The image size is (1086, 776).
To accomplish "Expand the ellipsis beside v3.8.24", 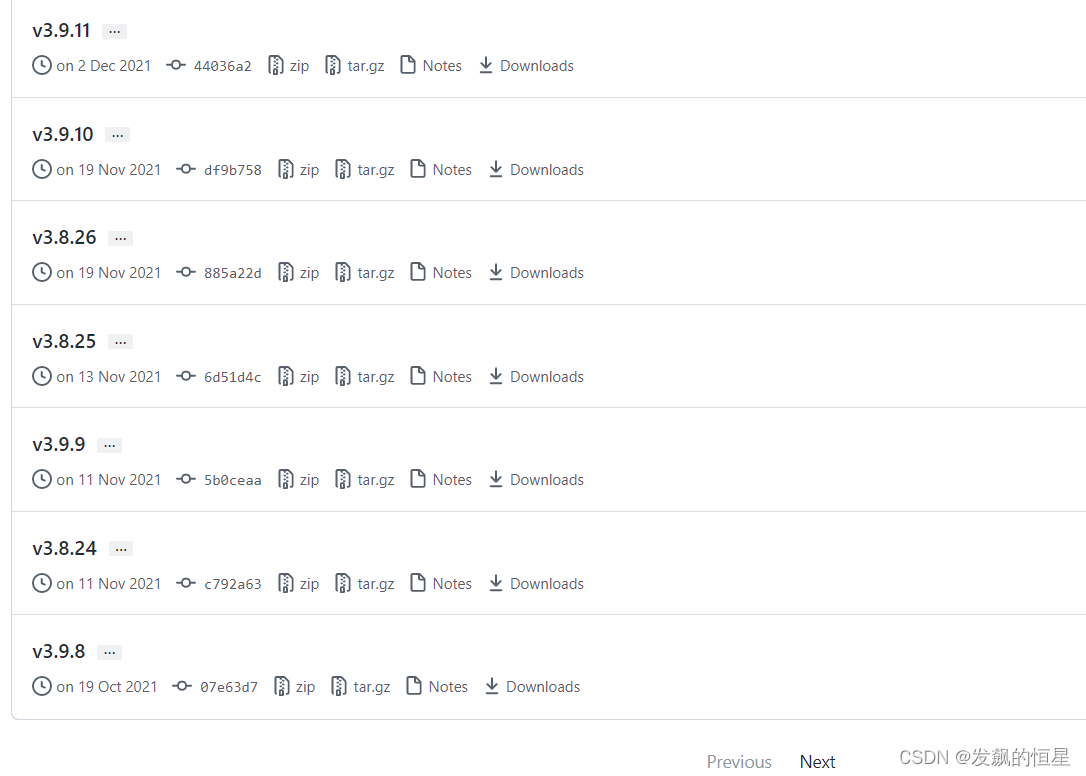I will (121, 549).
